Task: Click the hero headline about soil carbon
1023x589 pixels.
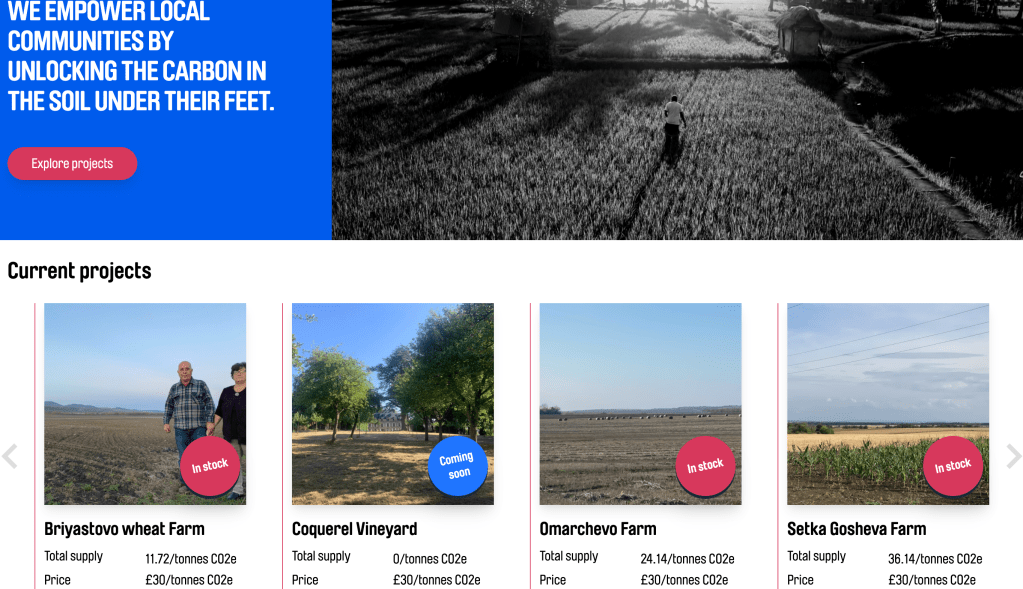Action: (x=141, y=57)
